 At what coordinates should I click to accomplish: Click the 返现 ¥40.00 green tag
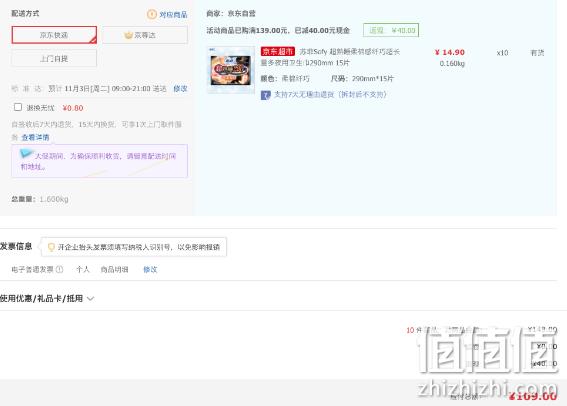(x=391, y=30)
